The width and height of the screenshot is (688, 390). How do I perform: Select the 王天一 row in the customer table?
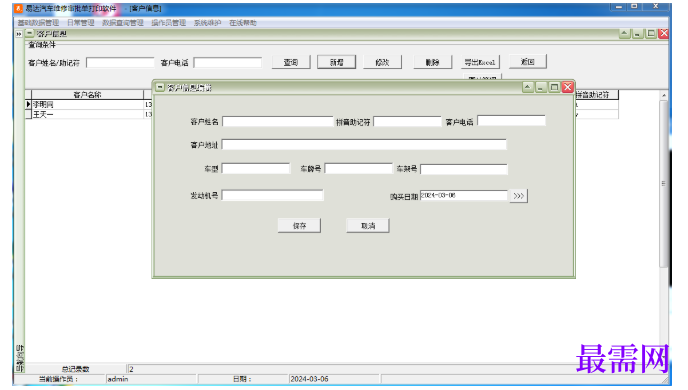coord(88,114)
